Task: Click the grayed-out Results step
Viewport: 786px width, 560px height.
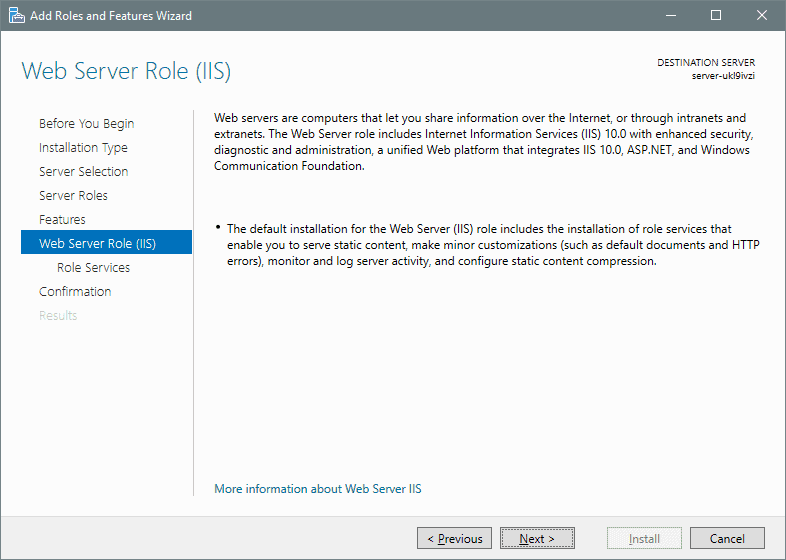Action: 58,316
